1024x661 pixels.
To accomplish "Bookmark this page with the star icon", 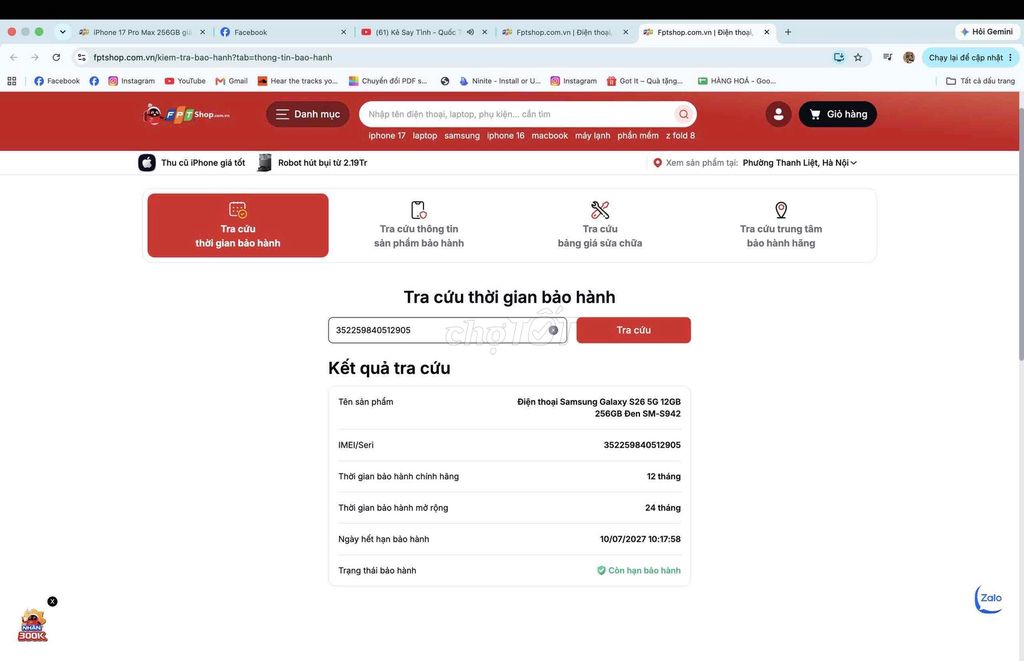I will [x=858, y=57].
